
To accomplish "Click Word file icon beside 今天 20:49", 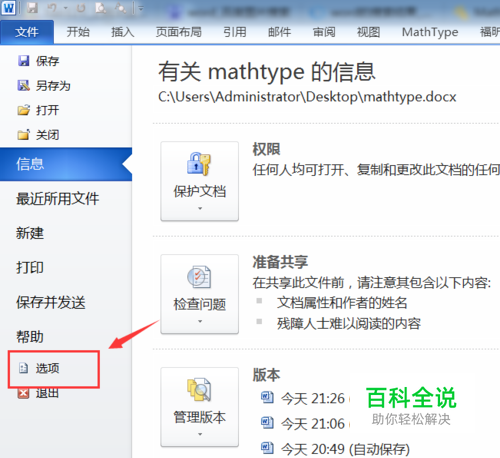I will 267,448.
